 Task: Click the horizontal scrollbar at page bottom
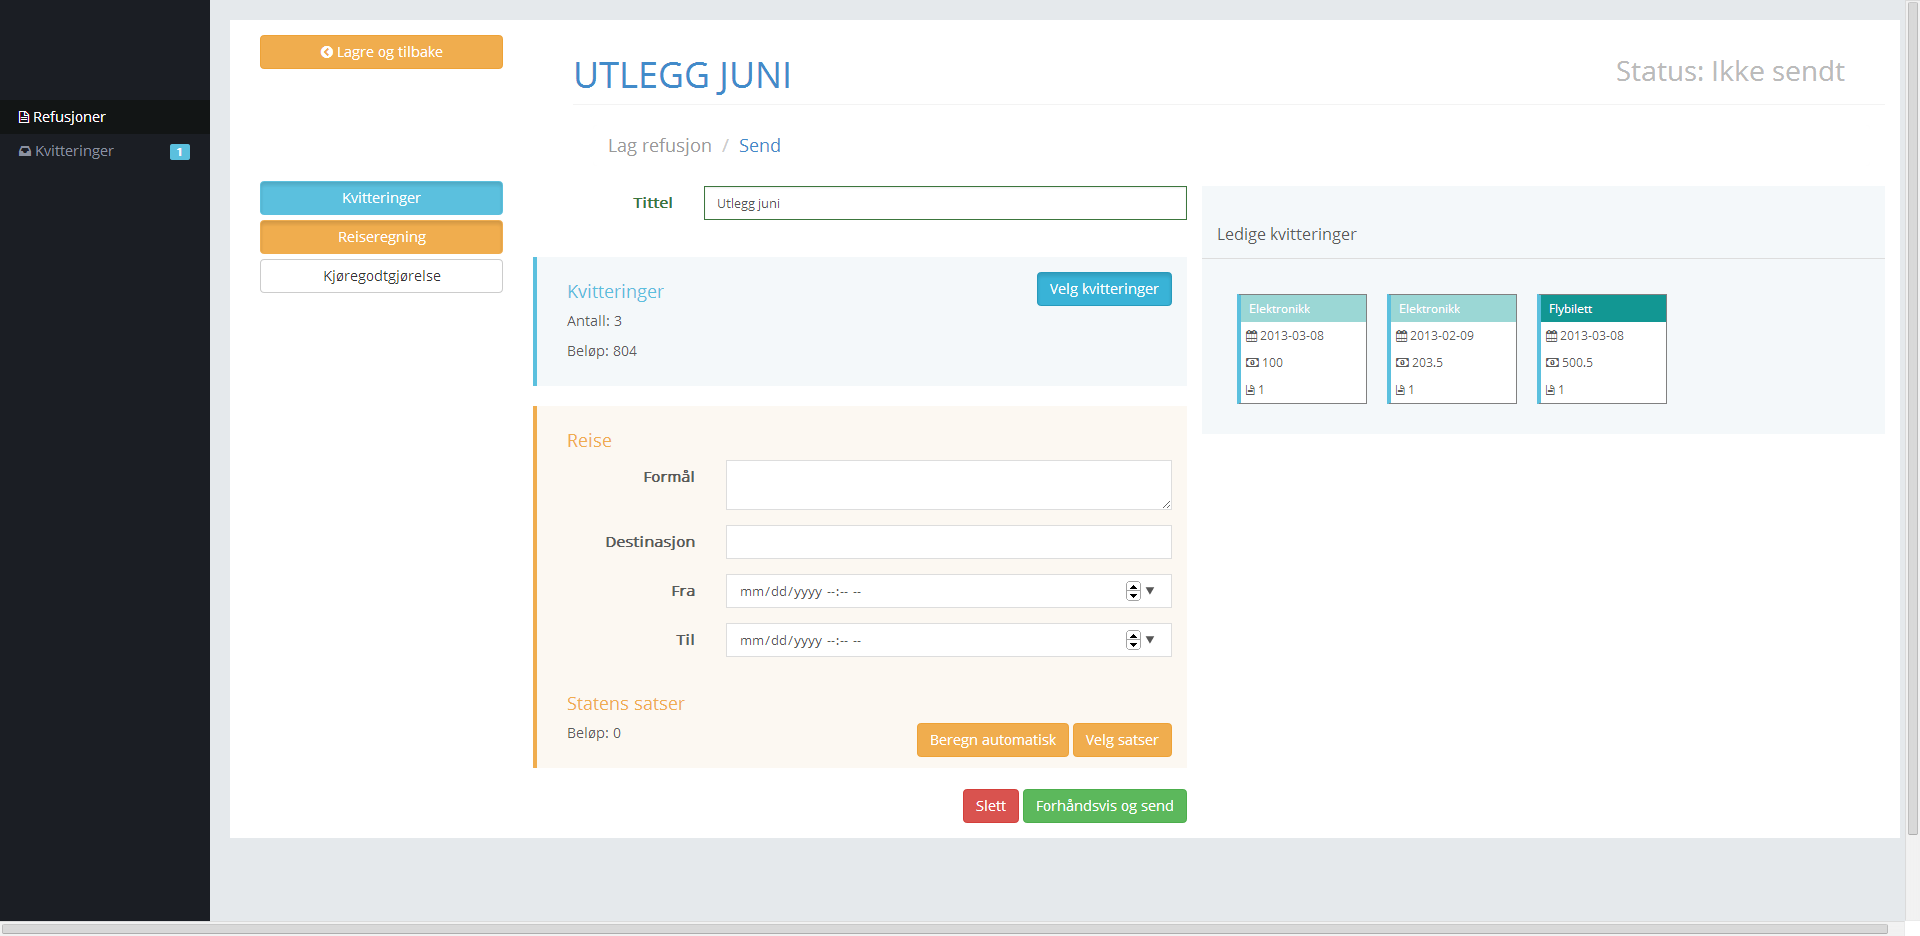pos(944,928)
